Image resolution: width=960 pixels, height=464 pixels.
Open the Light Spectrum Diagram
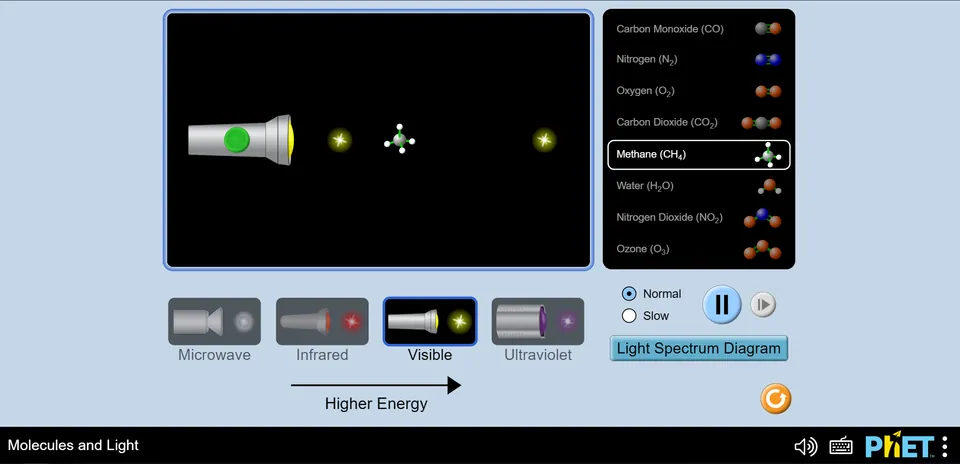tap(699, 348)
